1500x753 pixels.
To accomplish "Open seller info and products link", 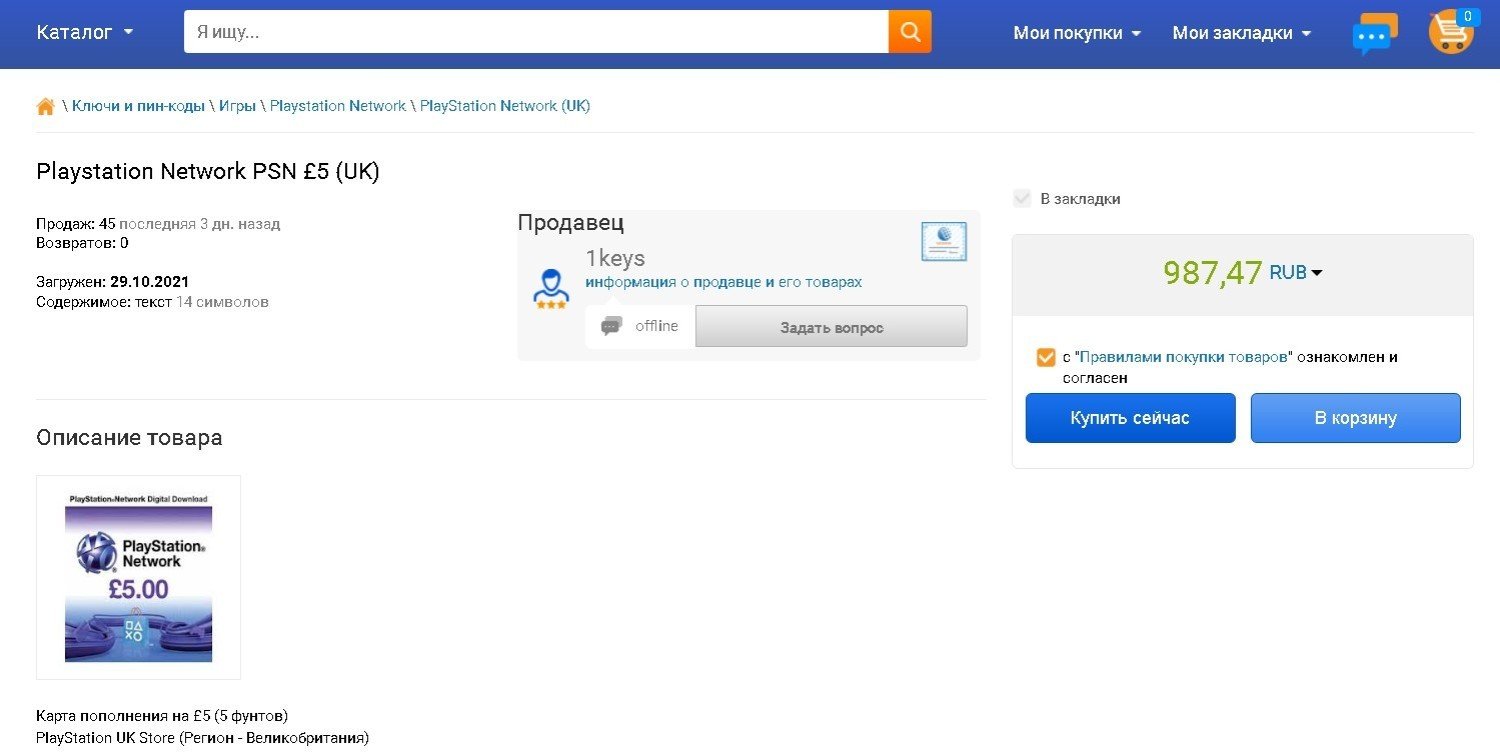I will [x=723, y=282].
